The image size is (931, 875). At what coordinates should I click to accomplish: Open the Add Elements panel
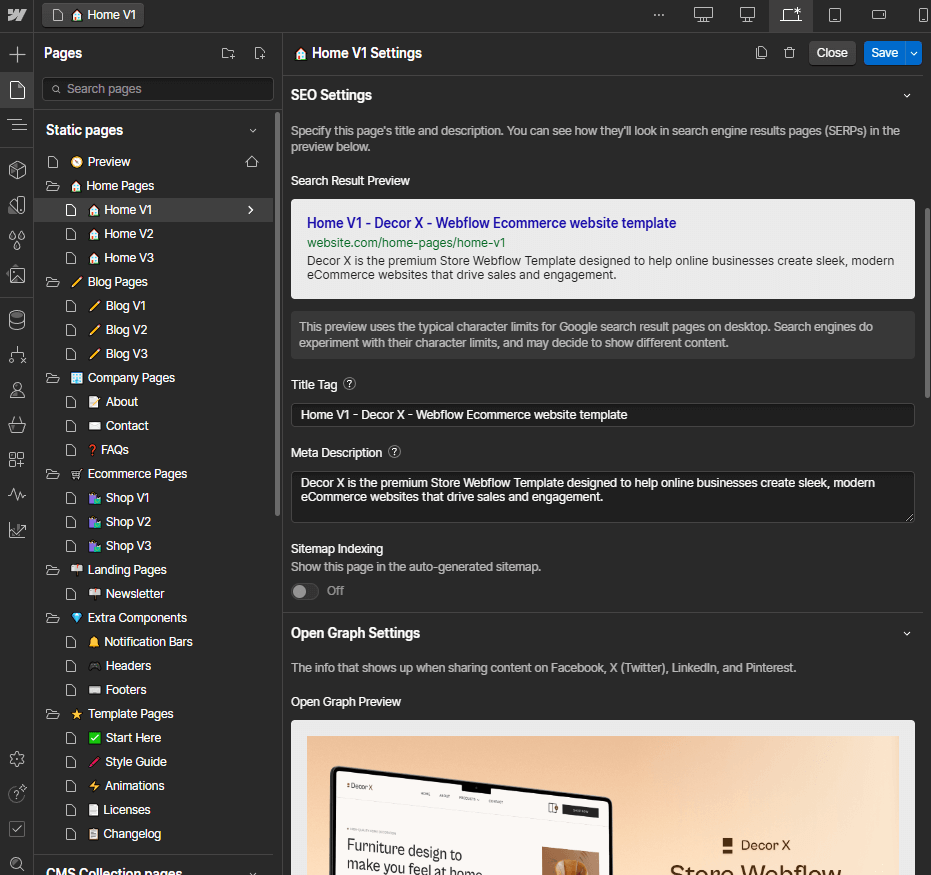tap(16, 54)
